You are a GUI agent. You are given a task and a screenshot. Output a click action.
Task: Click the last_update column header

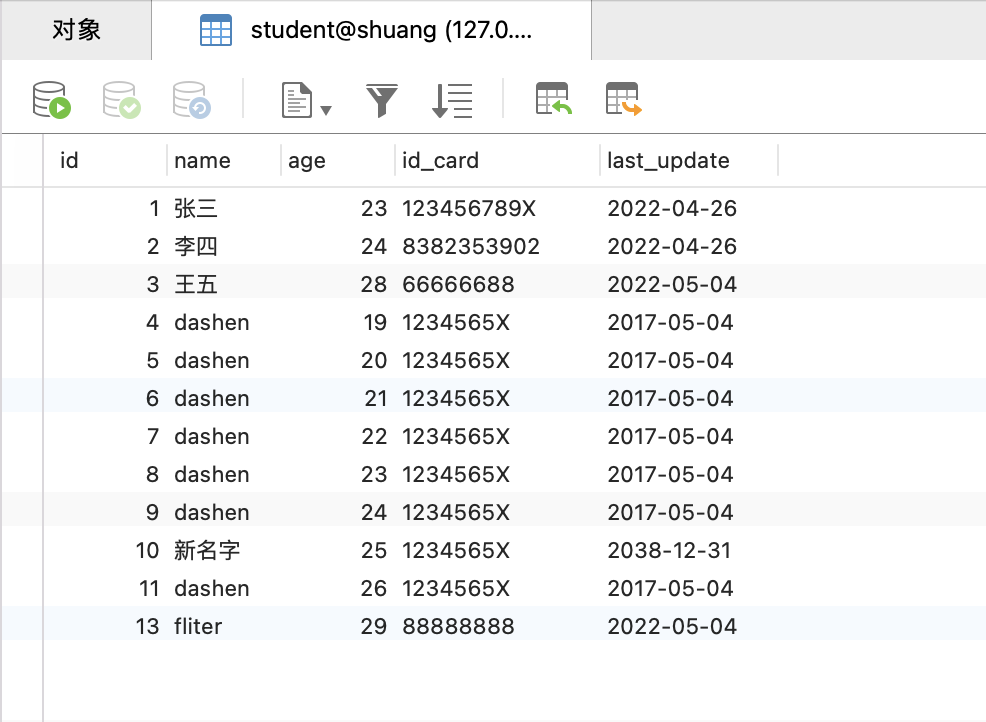tap(668, 160)
